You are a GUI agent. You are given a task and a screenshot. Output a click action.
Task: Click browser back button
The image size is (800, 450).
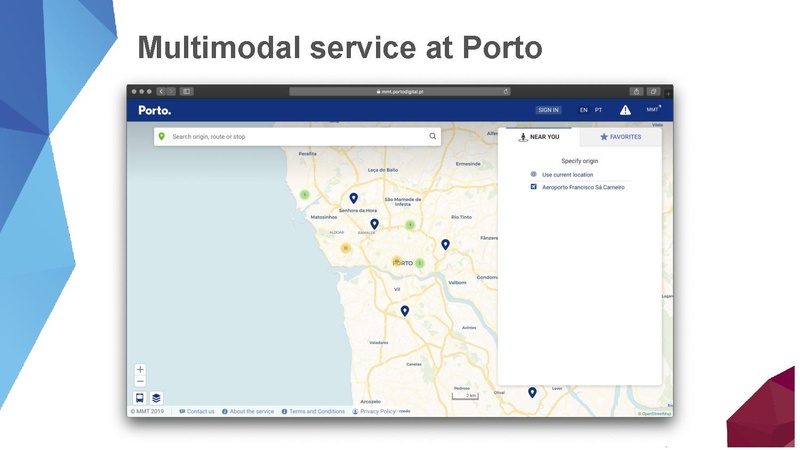[x=161, y=91]
